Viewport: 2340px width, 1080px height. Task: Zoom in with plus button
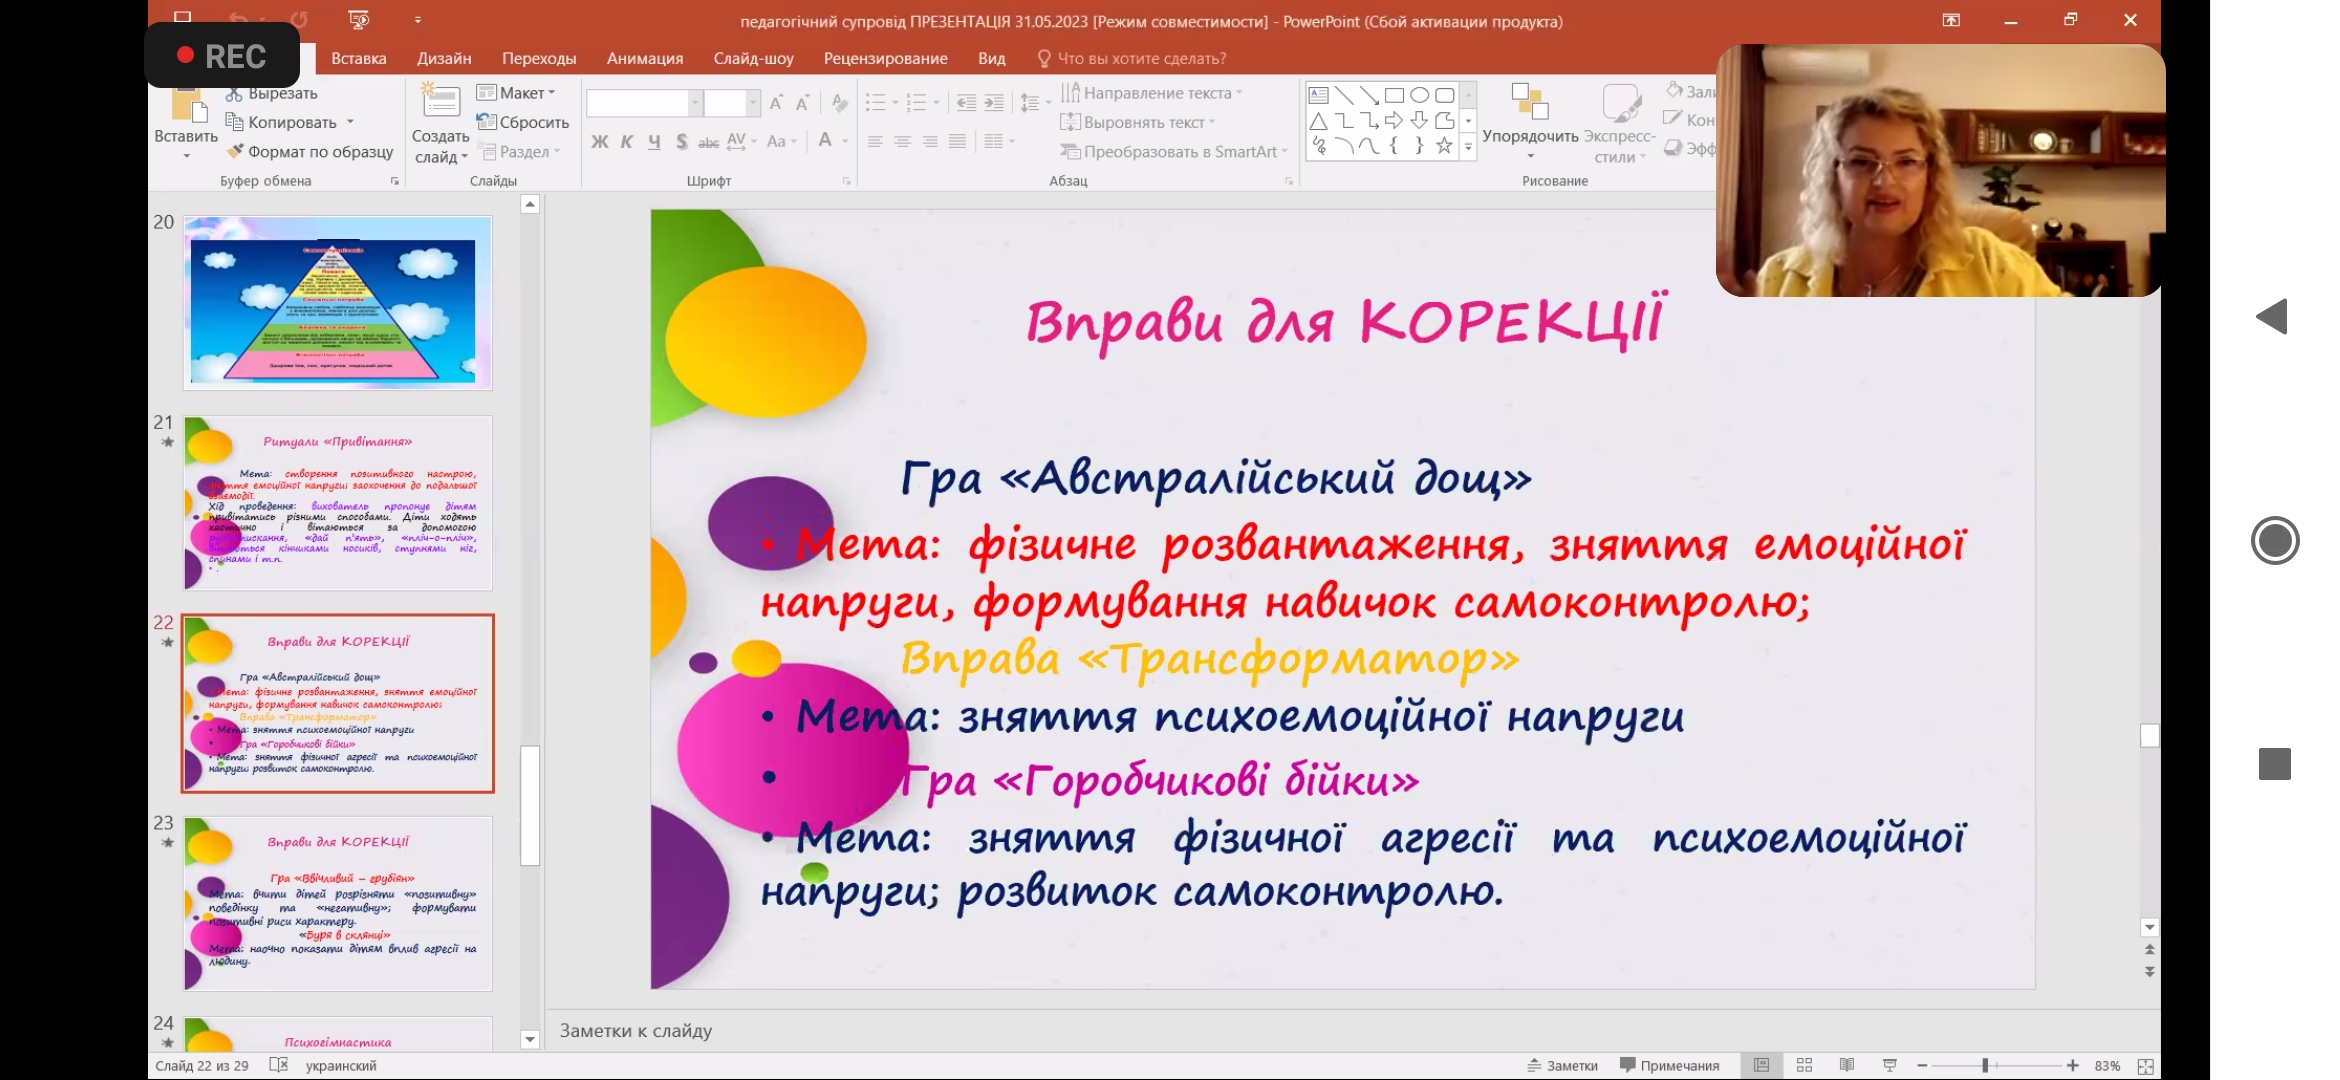[x=2073, y=1066]
